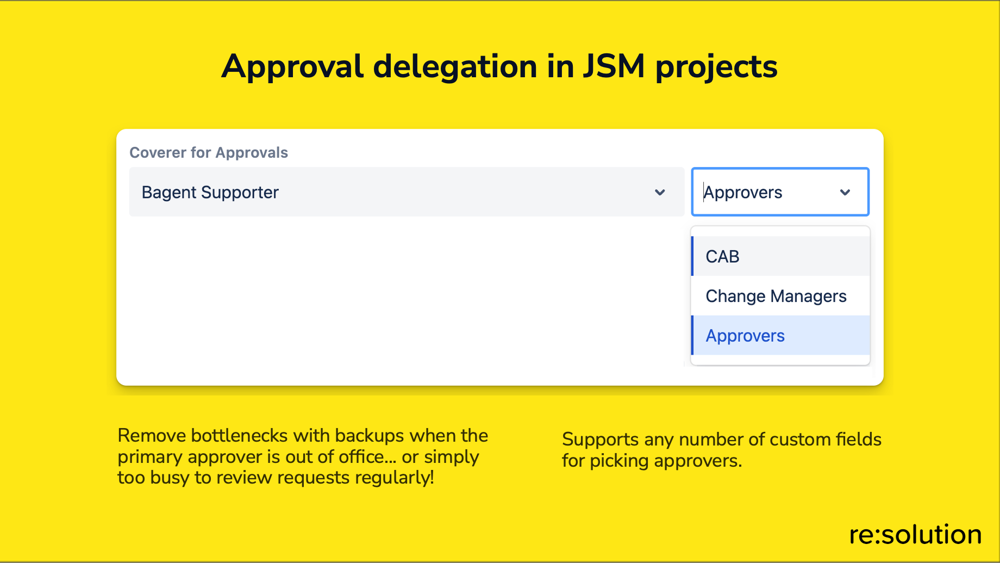Click the word "Approval" in the title
Screen dimensions: 1000x563
293,66
